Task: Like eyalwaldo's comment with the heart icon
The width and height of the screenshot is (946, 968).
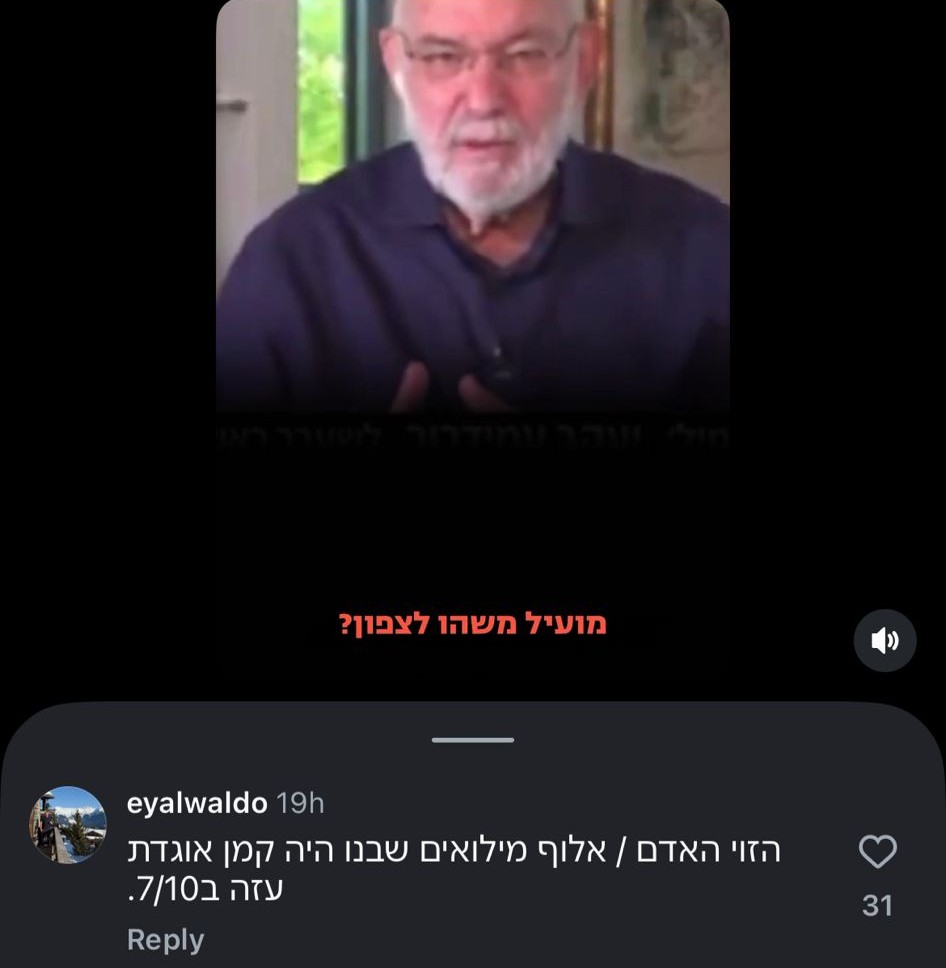Action: coord(877,851)
